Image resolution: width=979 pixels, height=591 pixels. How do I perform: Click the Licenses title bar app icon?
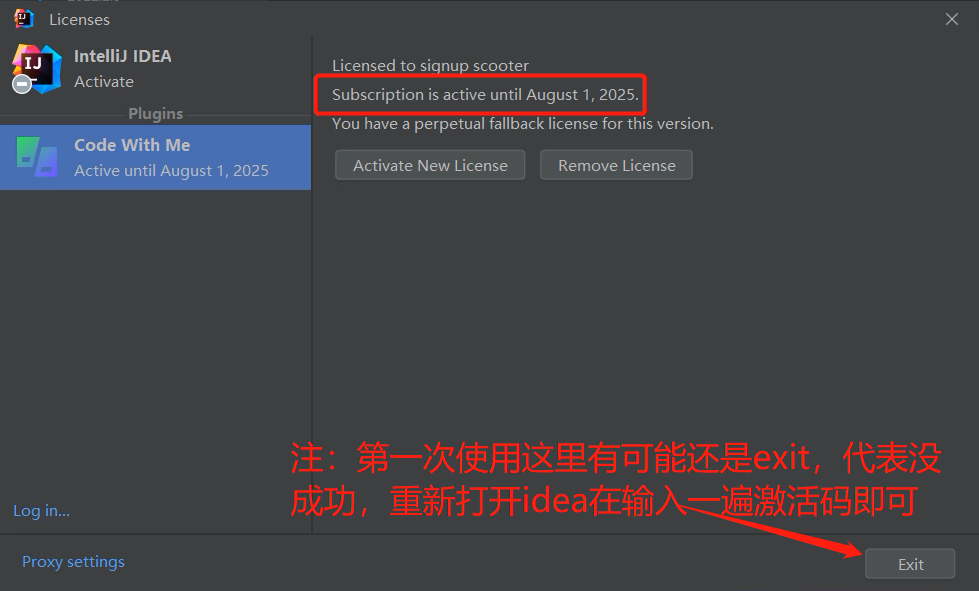pos(24,19)
